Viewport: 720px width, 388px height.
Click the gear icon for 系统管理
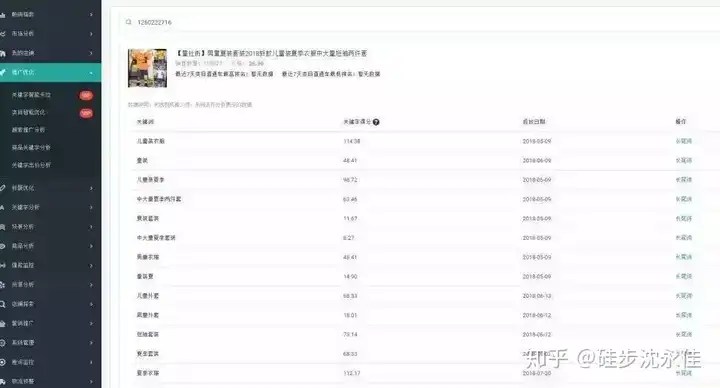[2, 343]
